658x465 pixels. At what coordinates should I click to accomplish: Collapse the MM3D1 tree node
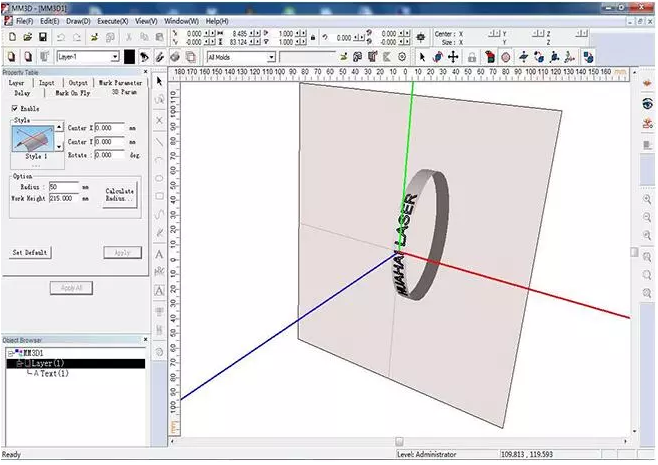(10, 353)
